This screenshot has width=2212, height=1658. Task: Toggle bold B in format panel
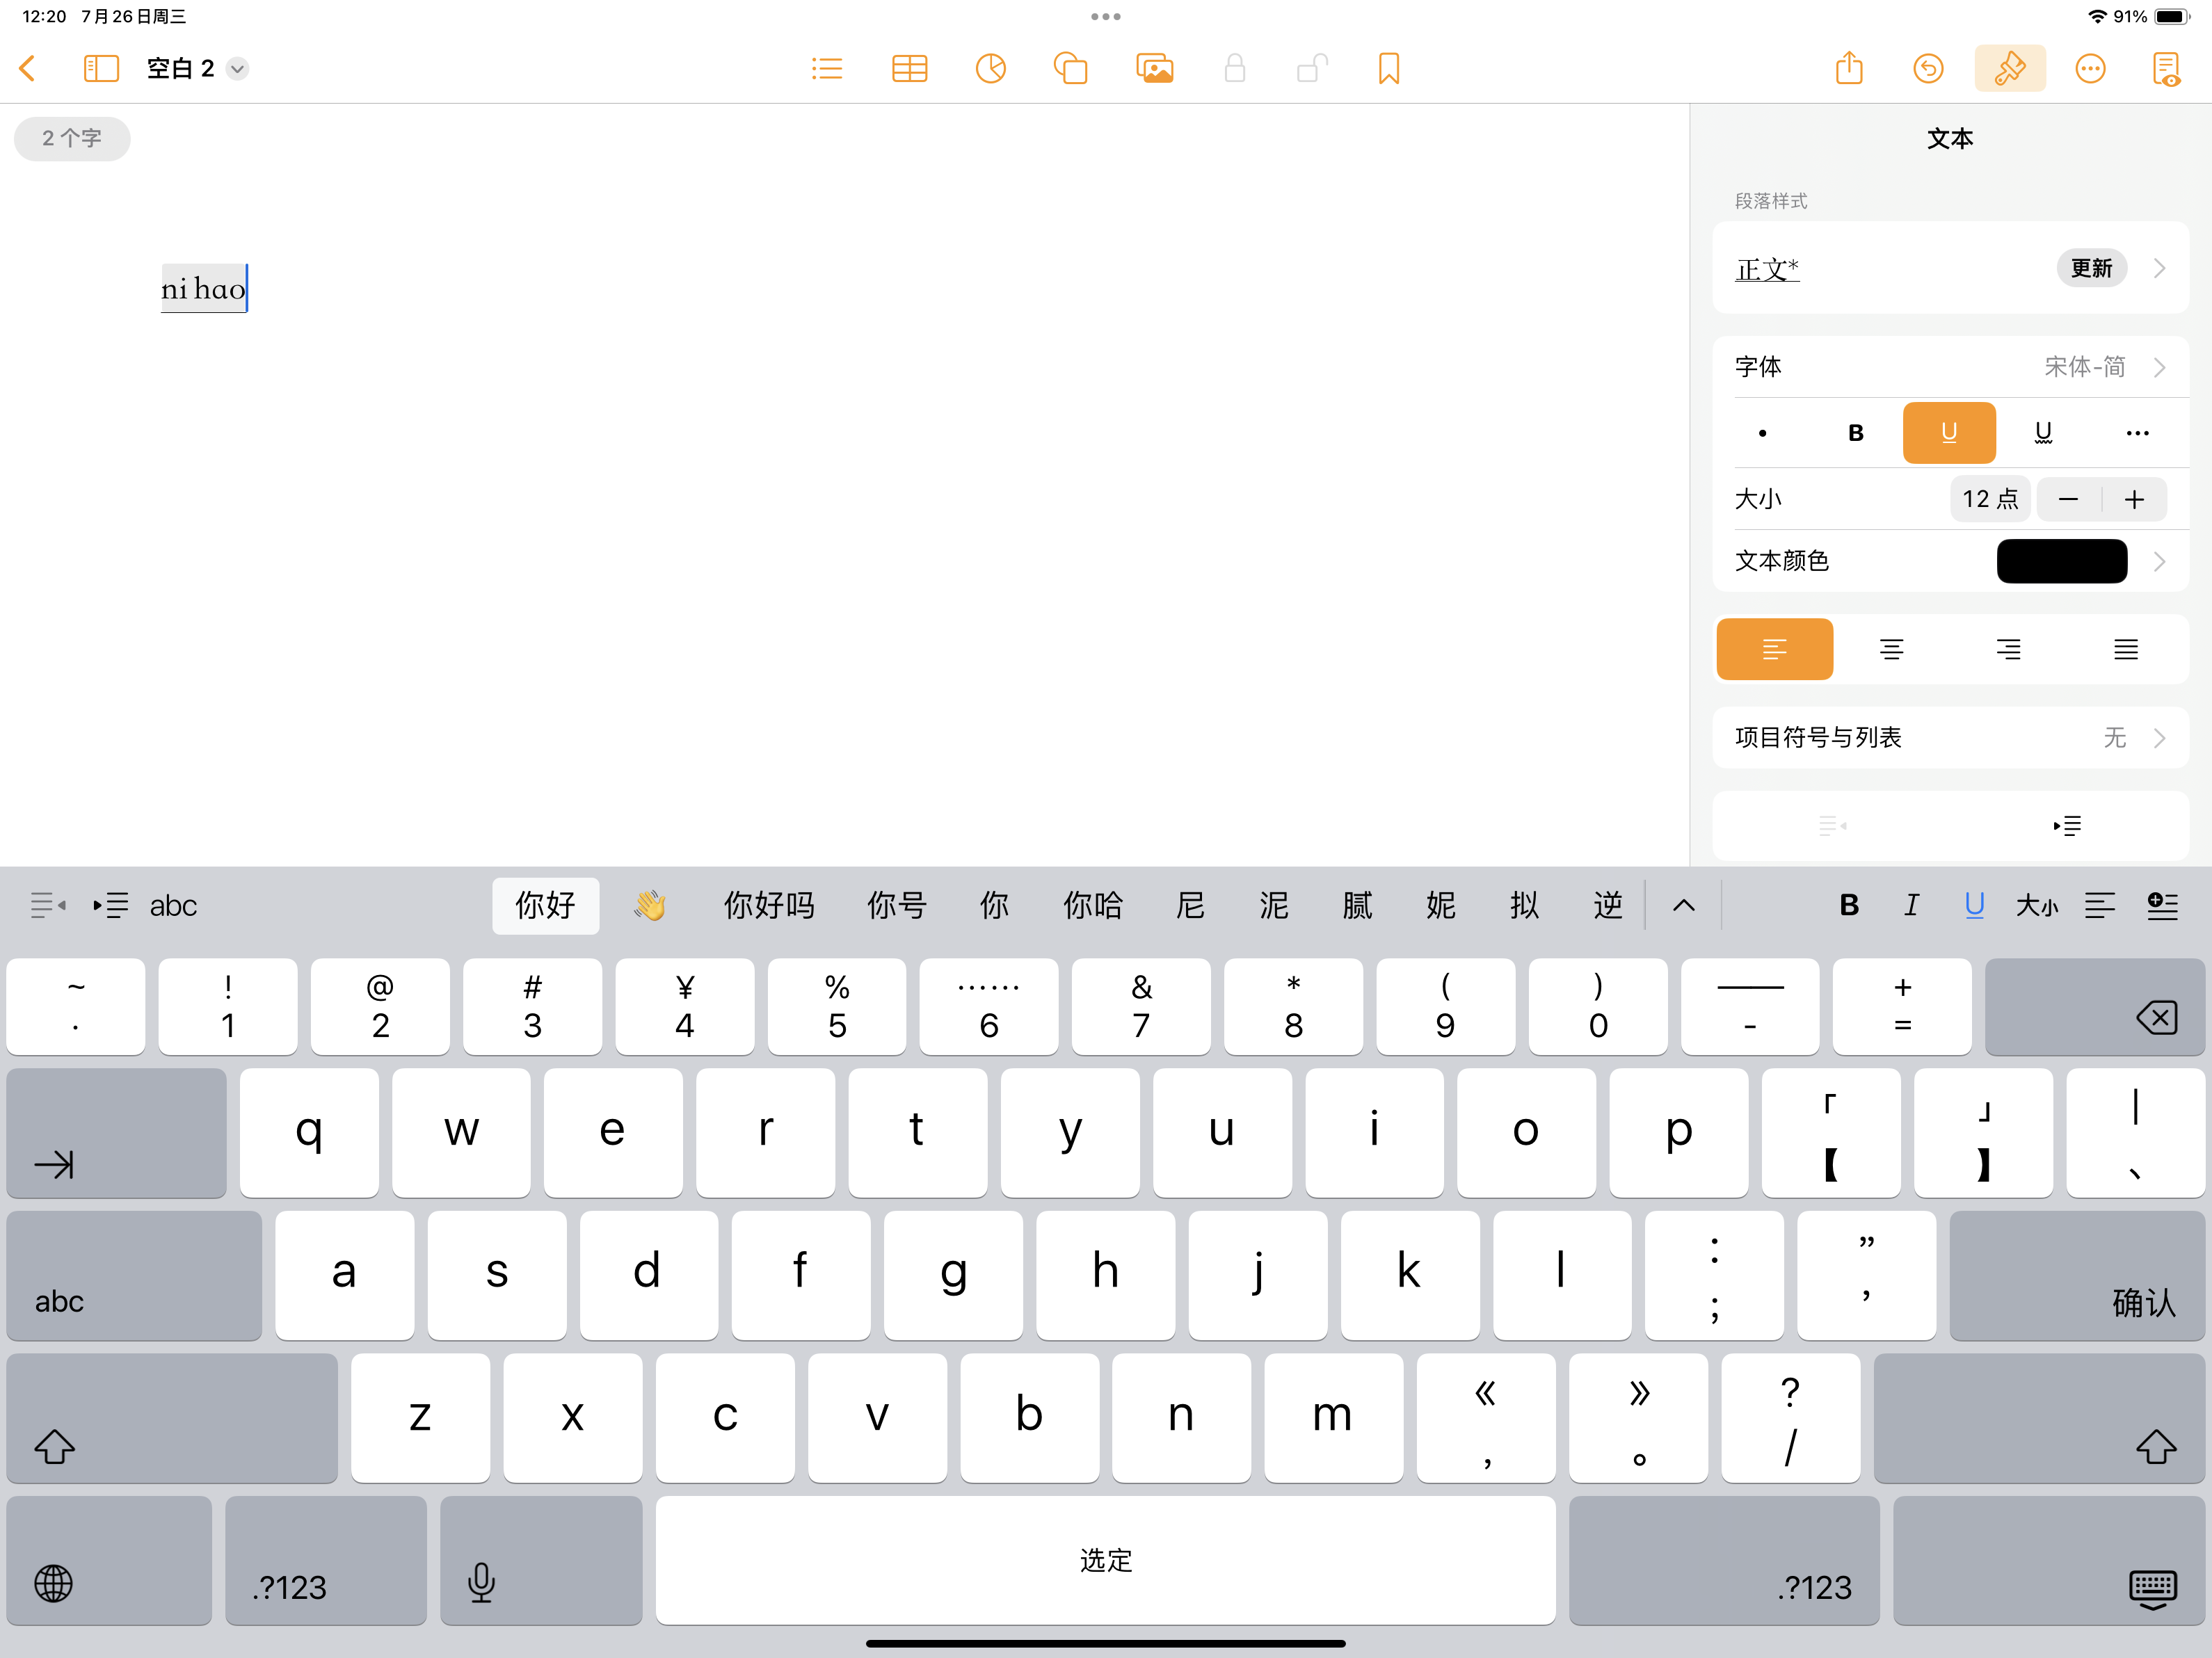(x=1855, y=433)
